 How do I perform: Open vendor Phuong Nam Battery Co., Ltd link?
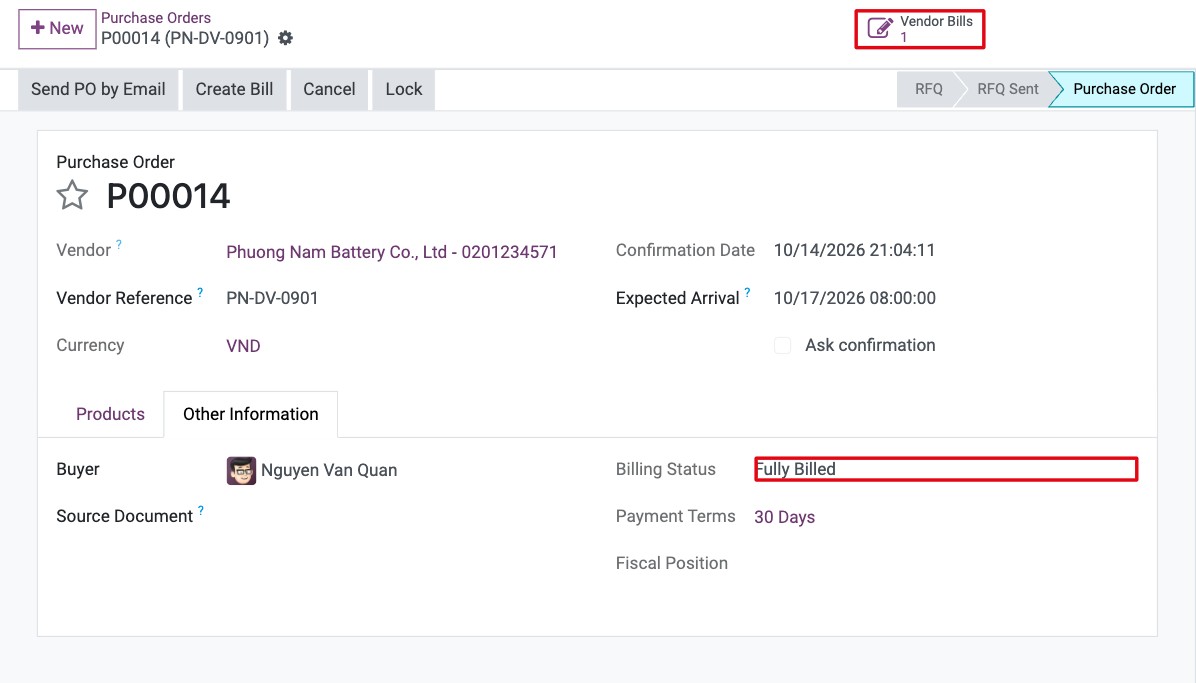coord(391,252)
